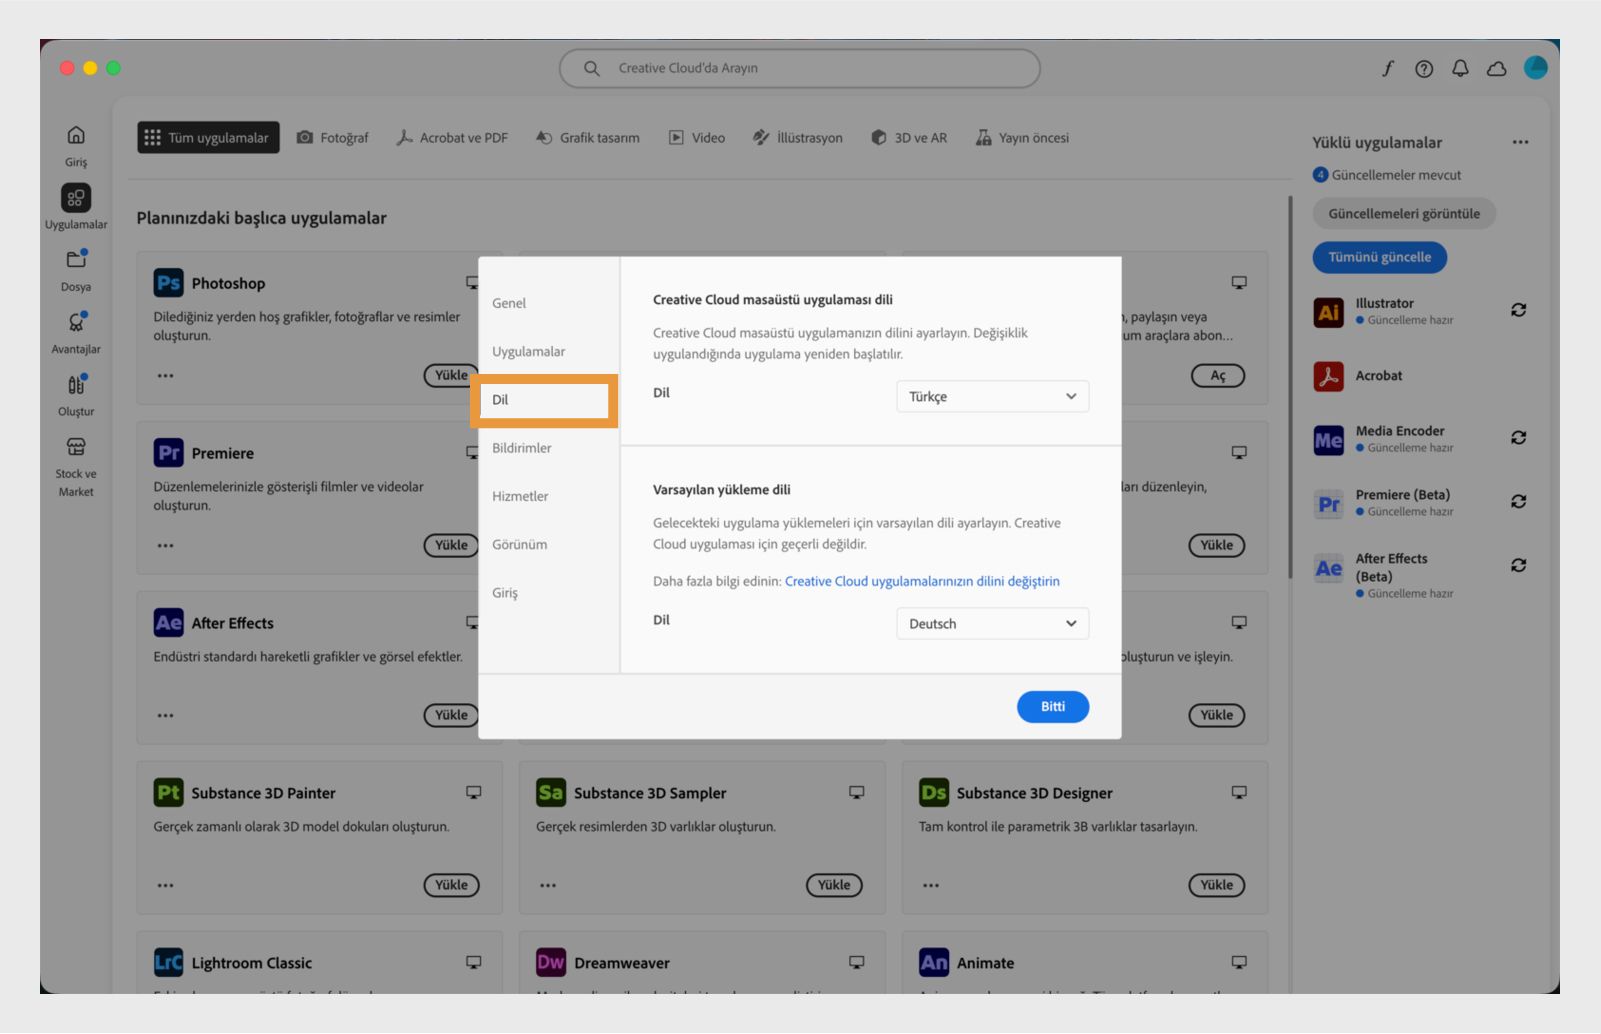Viewport: 1601px width, 1034px height.
Task: Click the Substance 3D Sampler icon
Action: point(551,793)
